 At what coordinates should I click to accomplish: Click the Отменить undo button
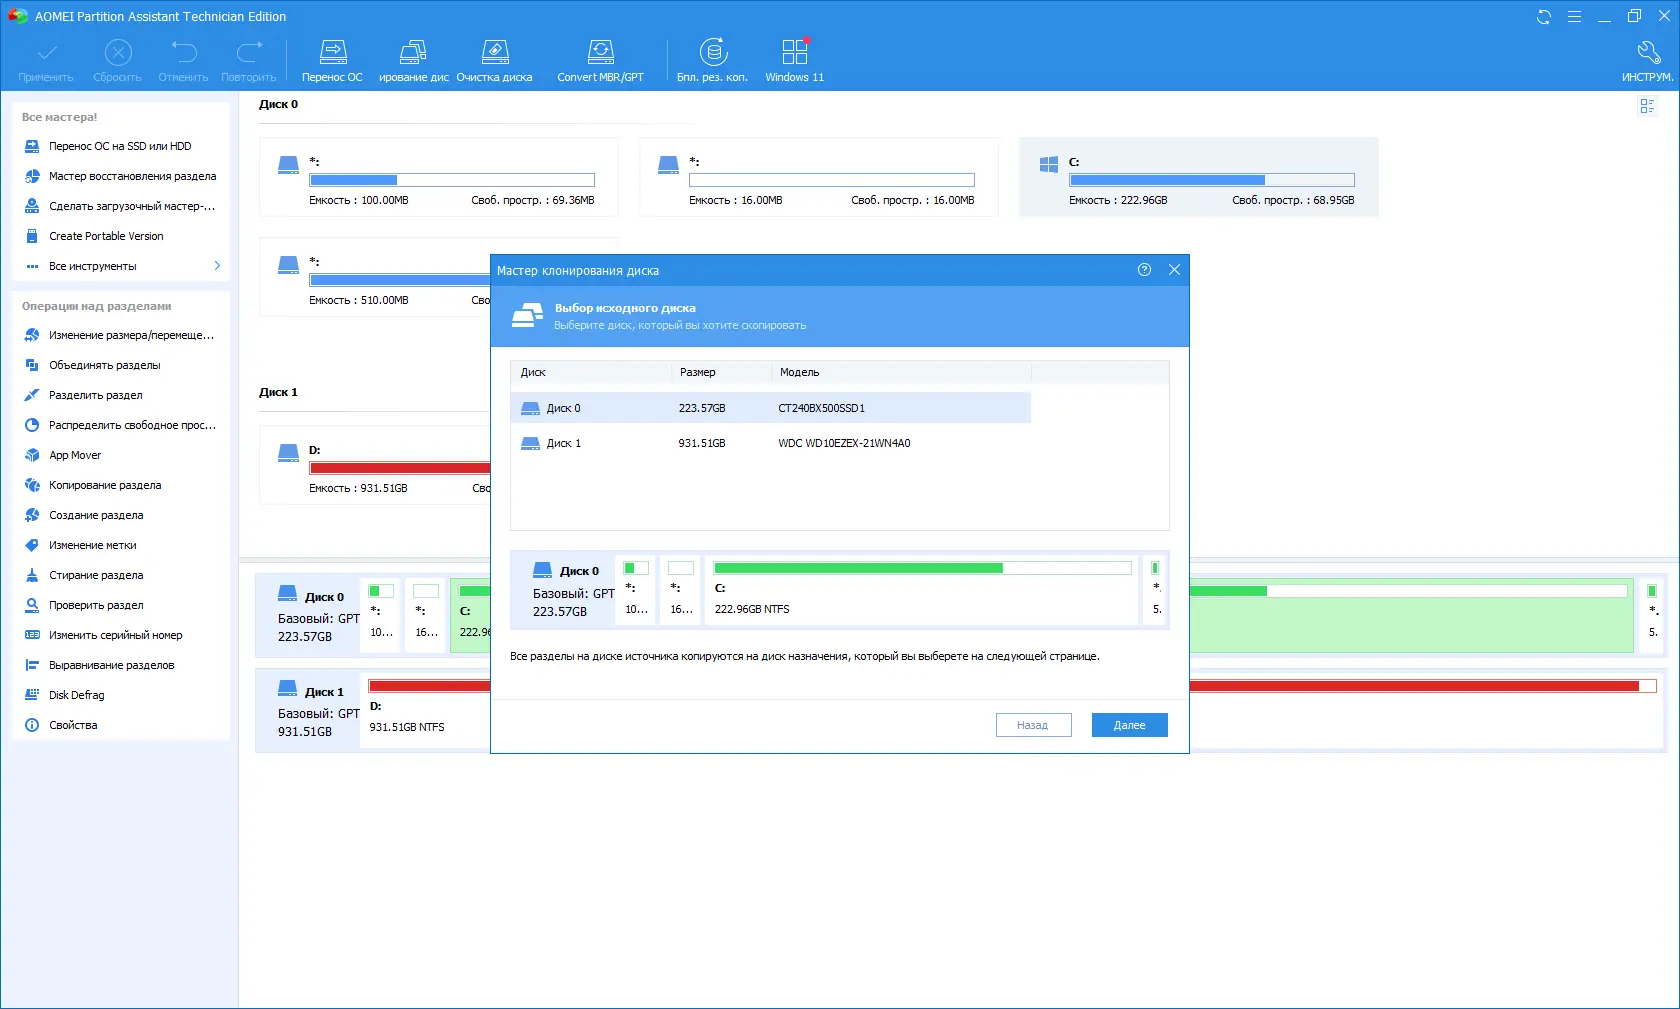[183, 61]
